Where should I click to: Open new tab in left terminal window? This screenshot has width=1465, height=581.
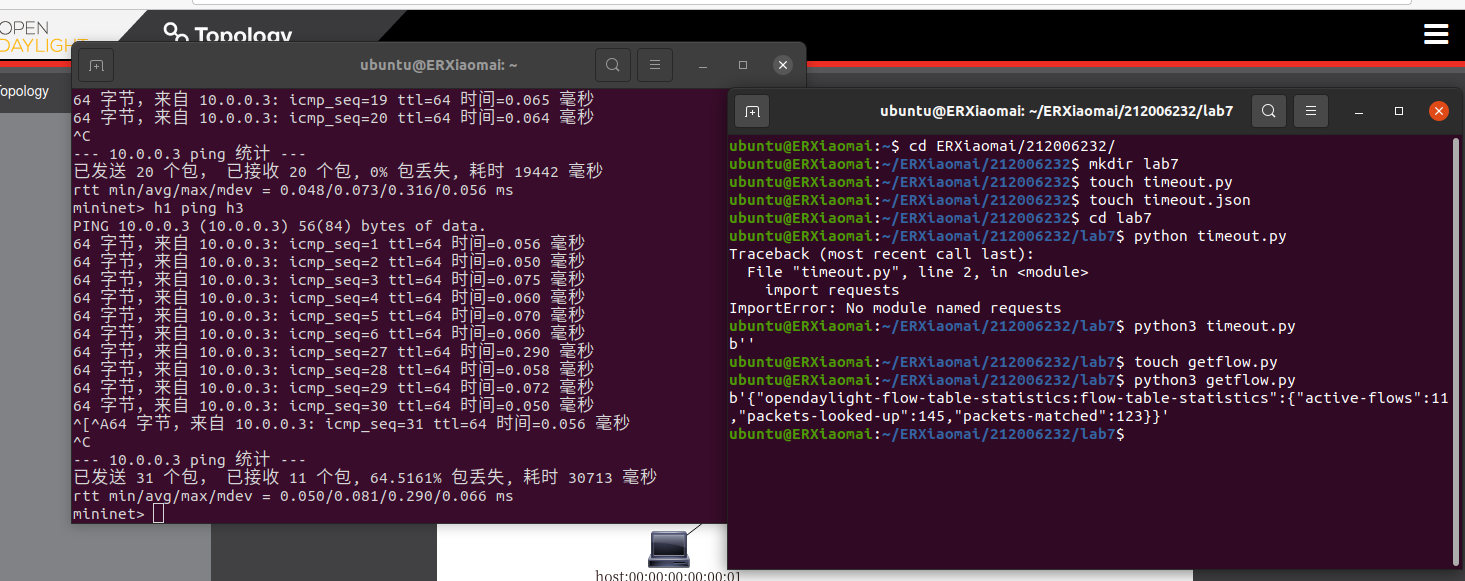[96, 65]
